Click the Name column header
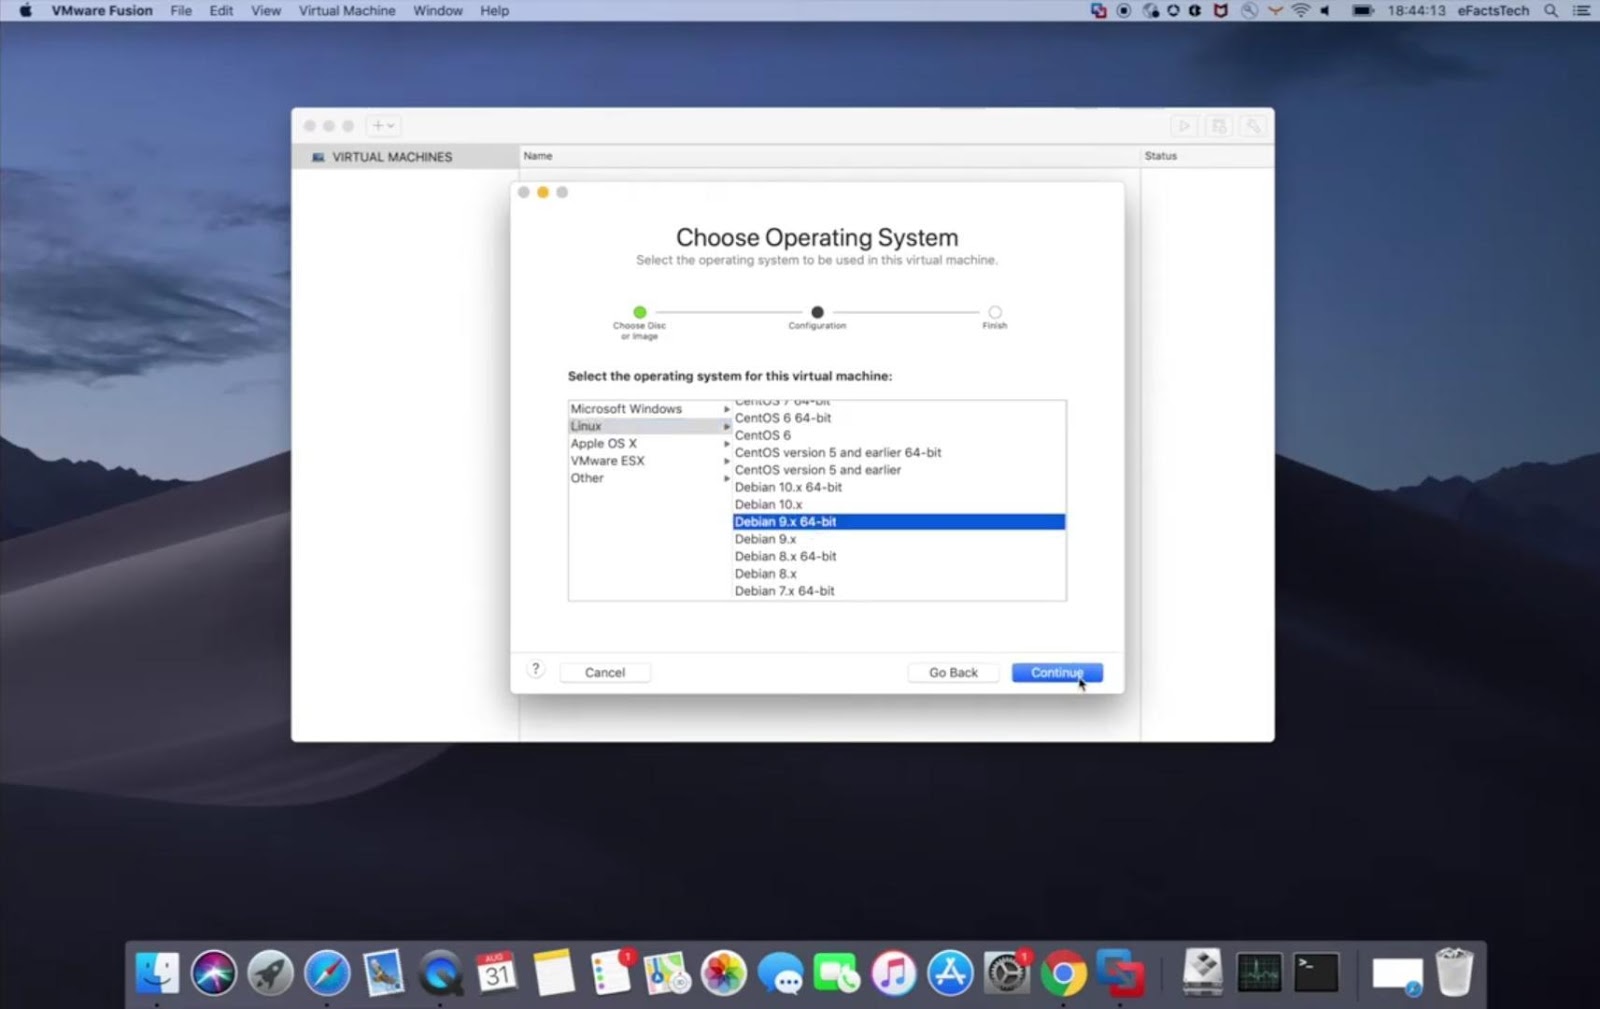Image resolution: width=1600 pixels, height=1009 pixels. [829, 156]
